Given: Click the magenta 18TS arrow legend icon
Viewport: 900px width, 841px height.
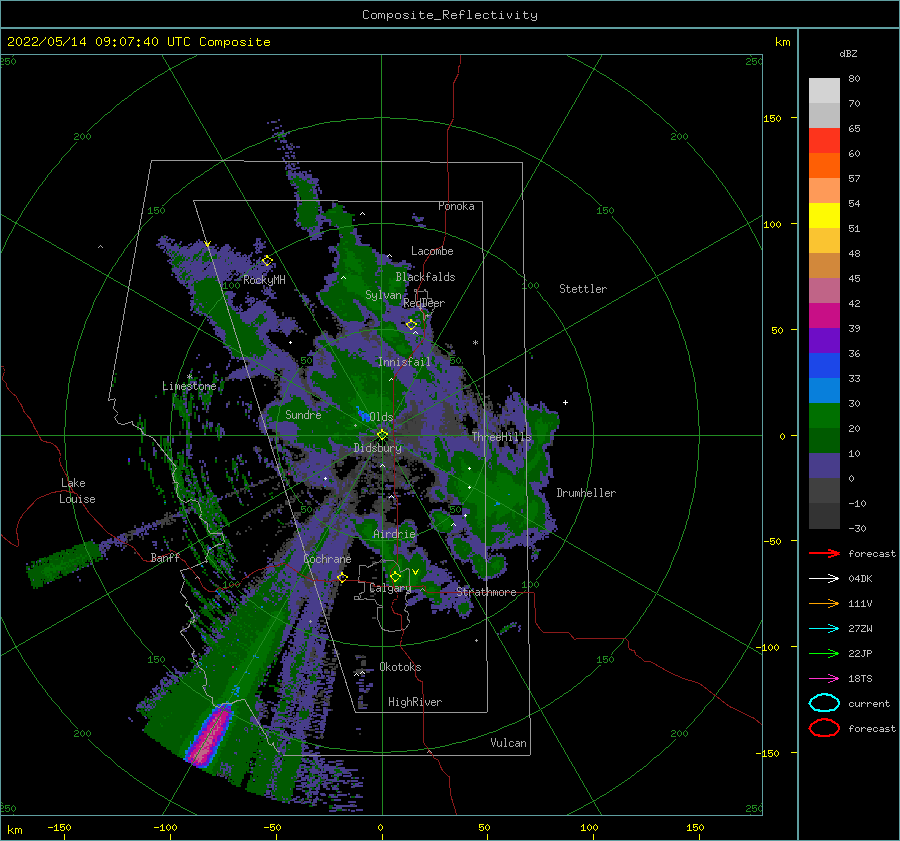Looking at the screenshot, I should click(x=824, y=679).
